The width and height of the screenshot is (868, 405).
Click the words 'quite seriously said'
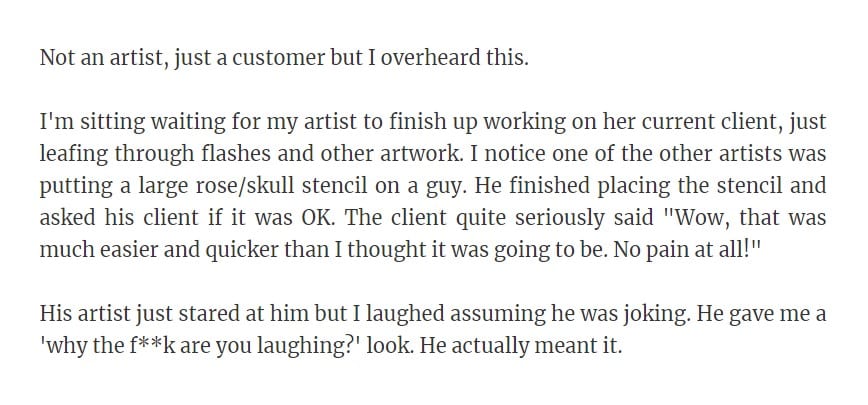click(x=555, y=218)
